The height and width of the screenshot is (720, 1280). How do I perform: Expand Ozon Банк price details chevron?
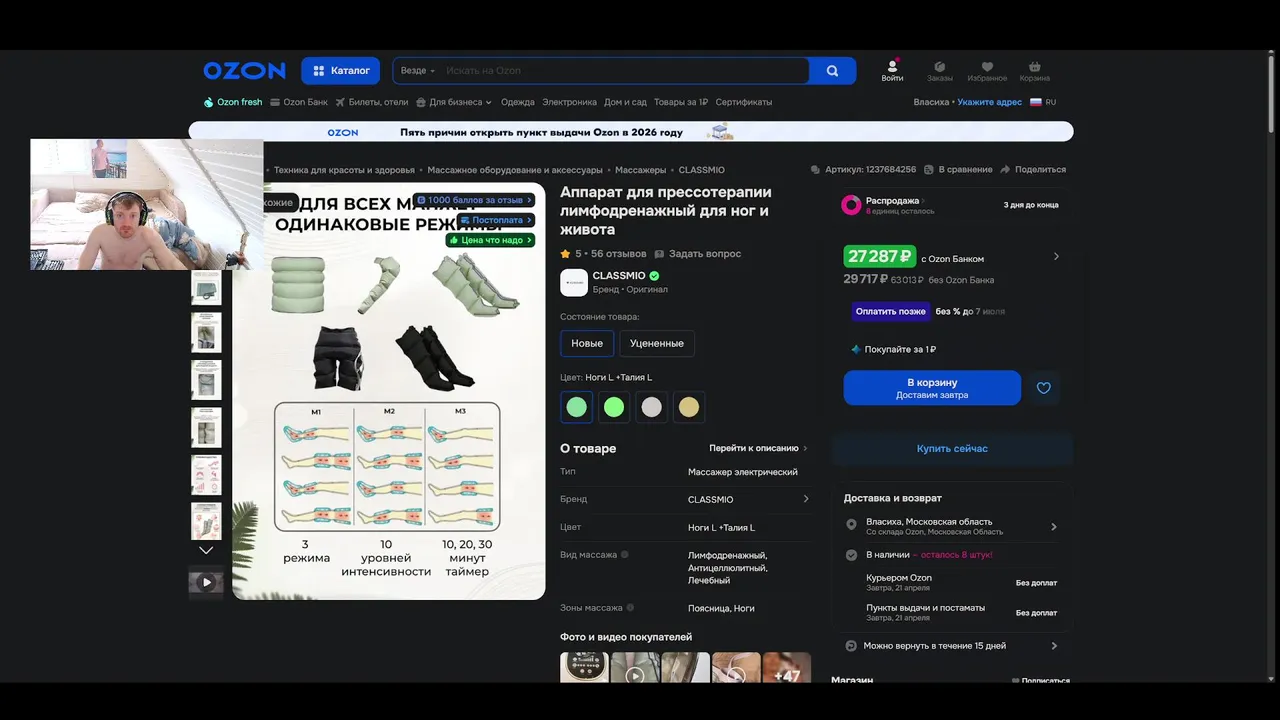[x=1056, y=257]
